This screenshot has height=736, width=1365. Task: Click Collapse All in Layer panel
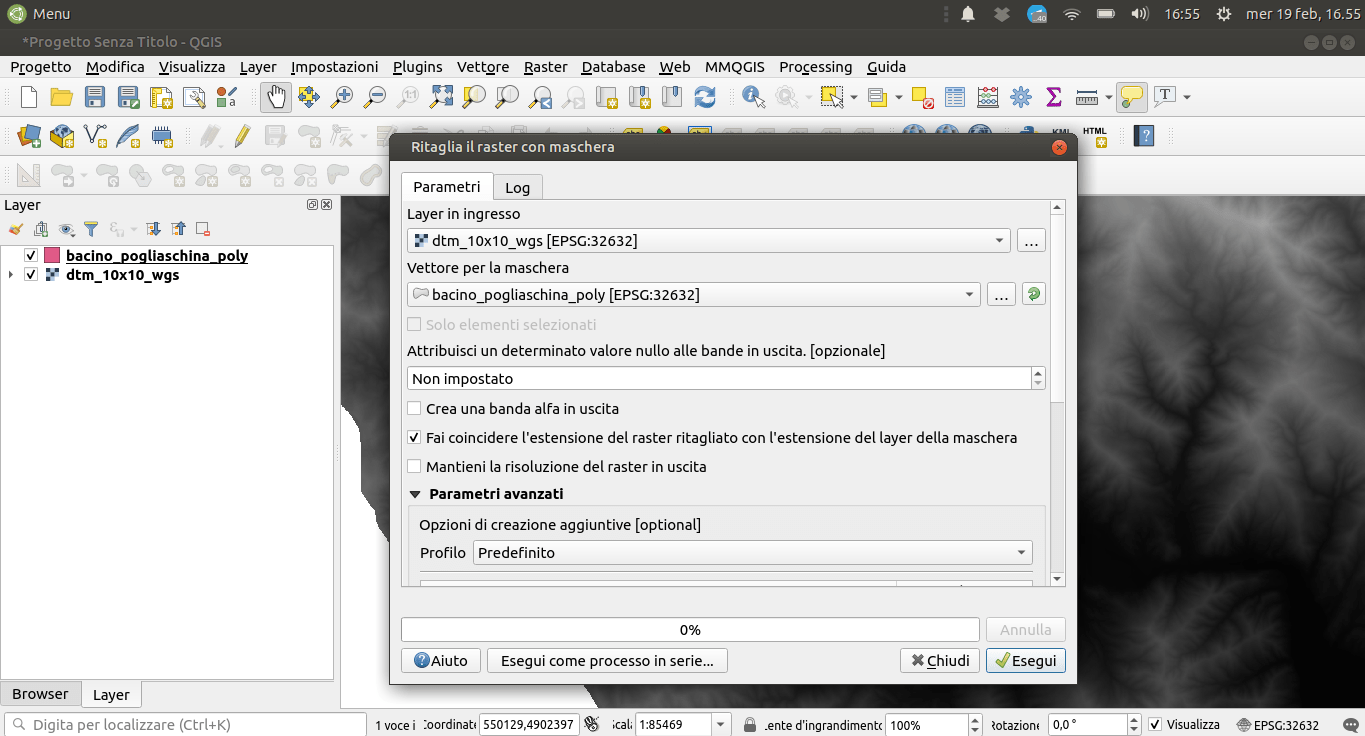[178, 229]
